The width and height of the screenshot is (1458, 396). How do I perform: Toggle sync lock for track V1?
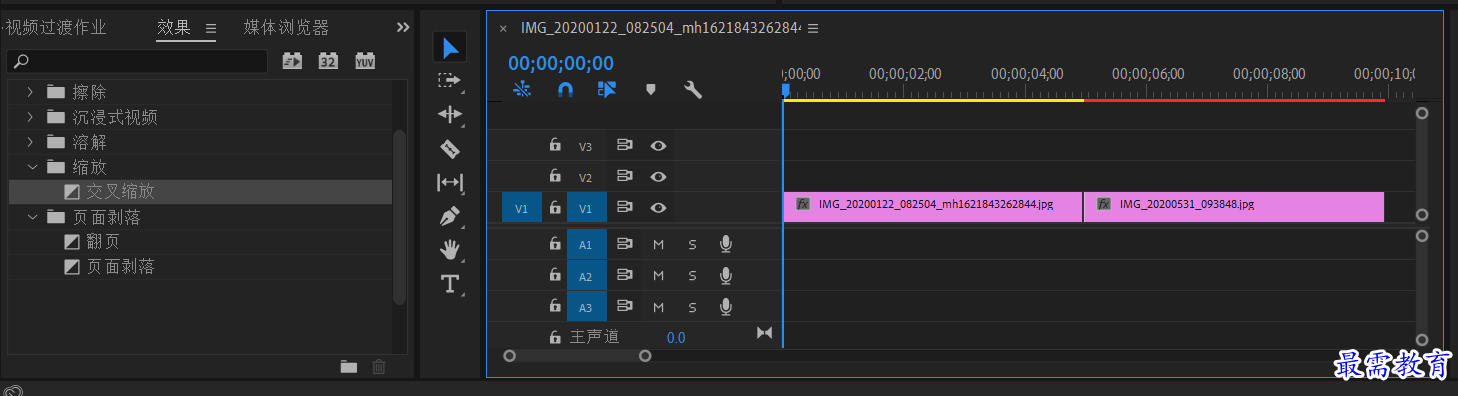(x=625, y=208)
